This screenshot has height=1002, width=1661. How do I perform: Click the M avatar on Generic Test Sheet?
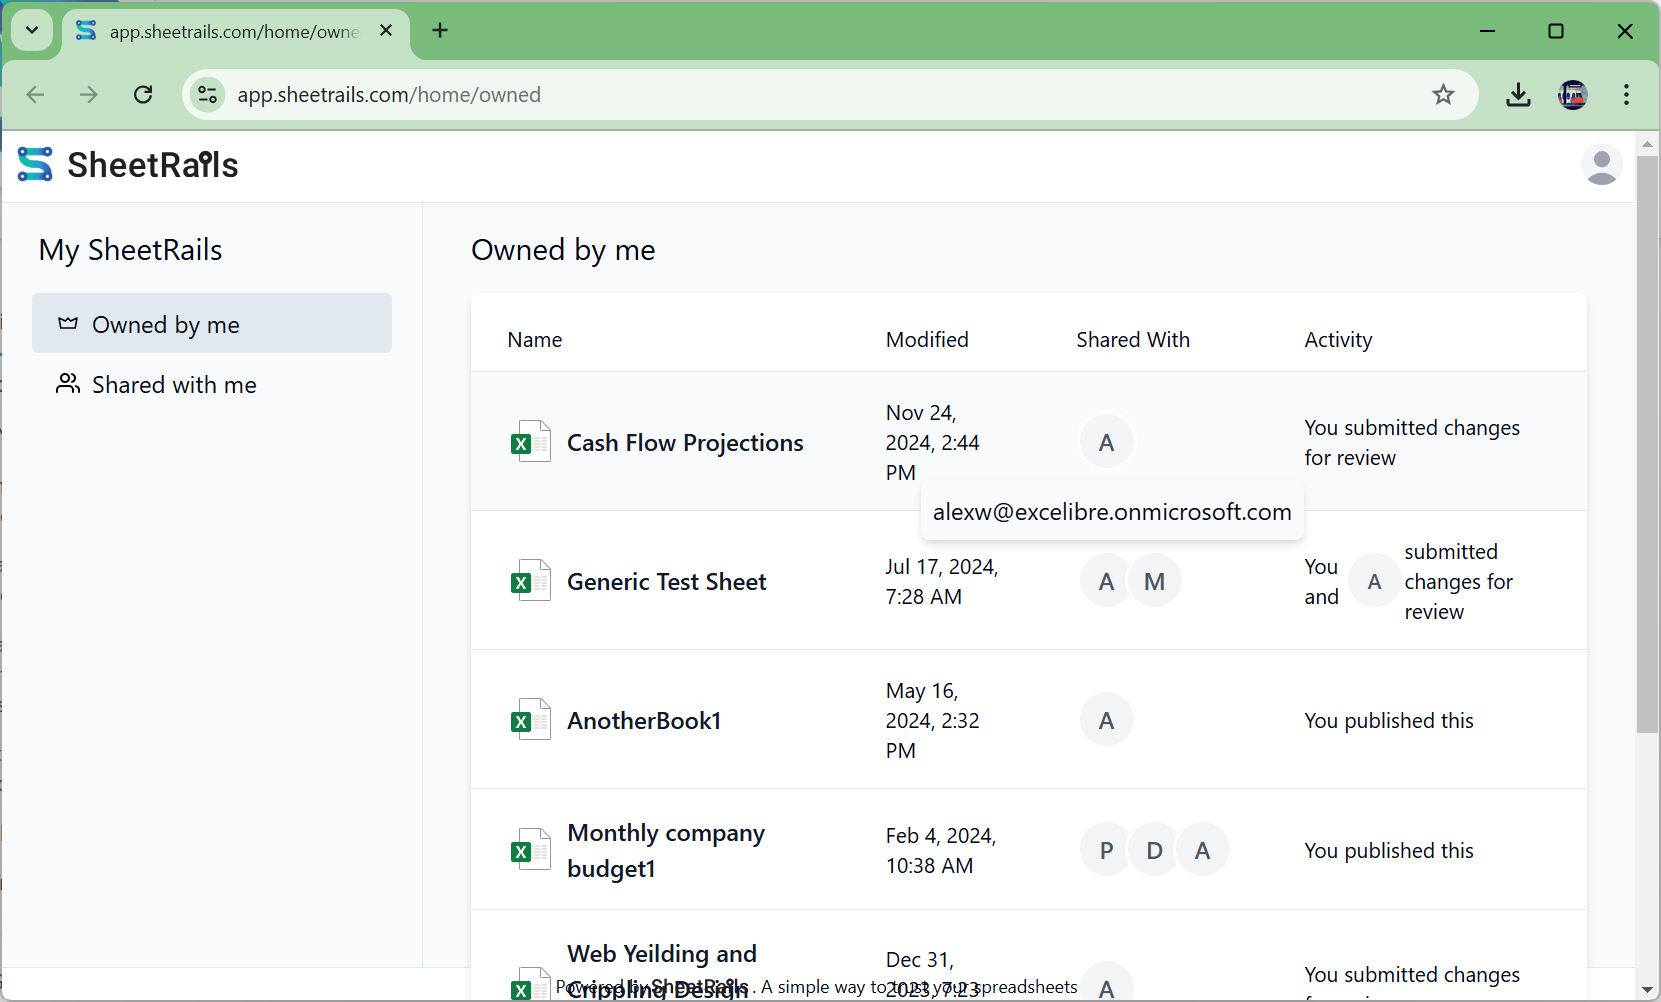pyautogui.click(x=1154, y=581)
